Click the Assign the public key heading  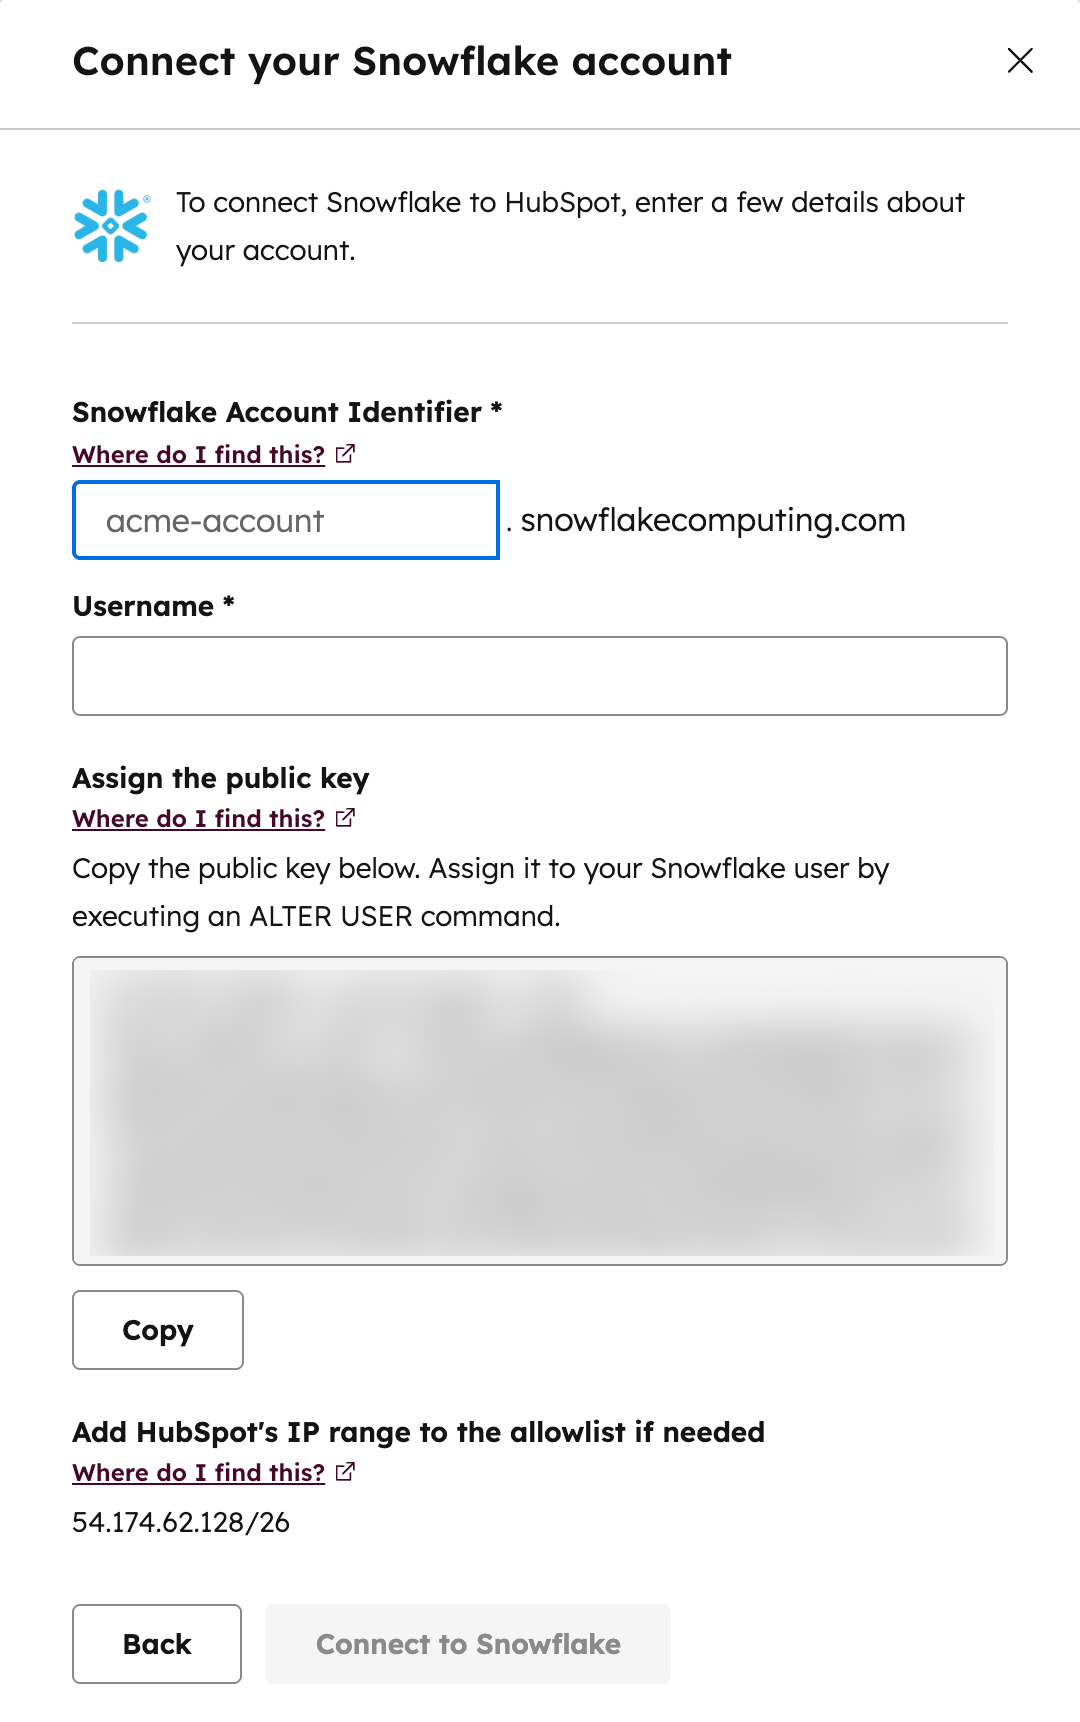tap(220, 778)
